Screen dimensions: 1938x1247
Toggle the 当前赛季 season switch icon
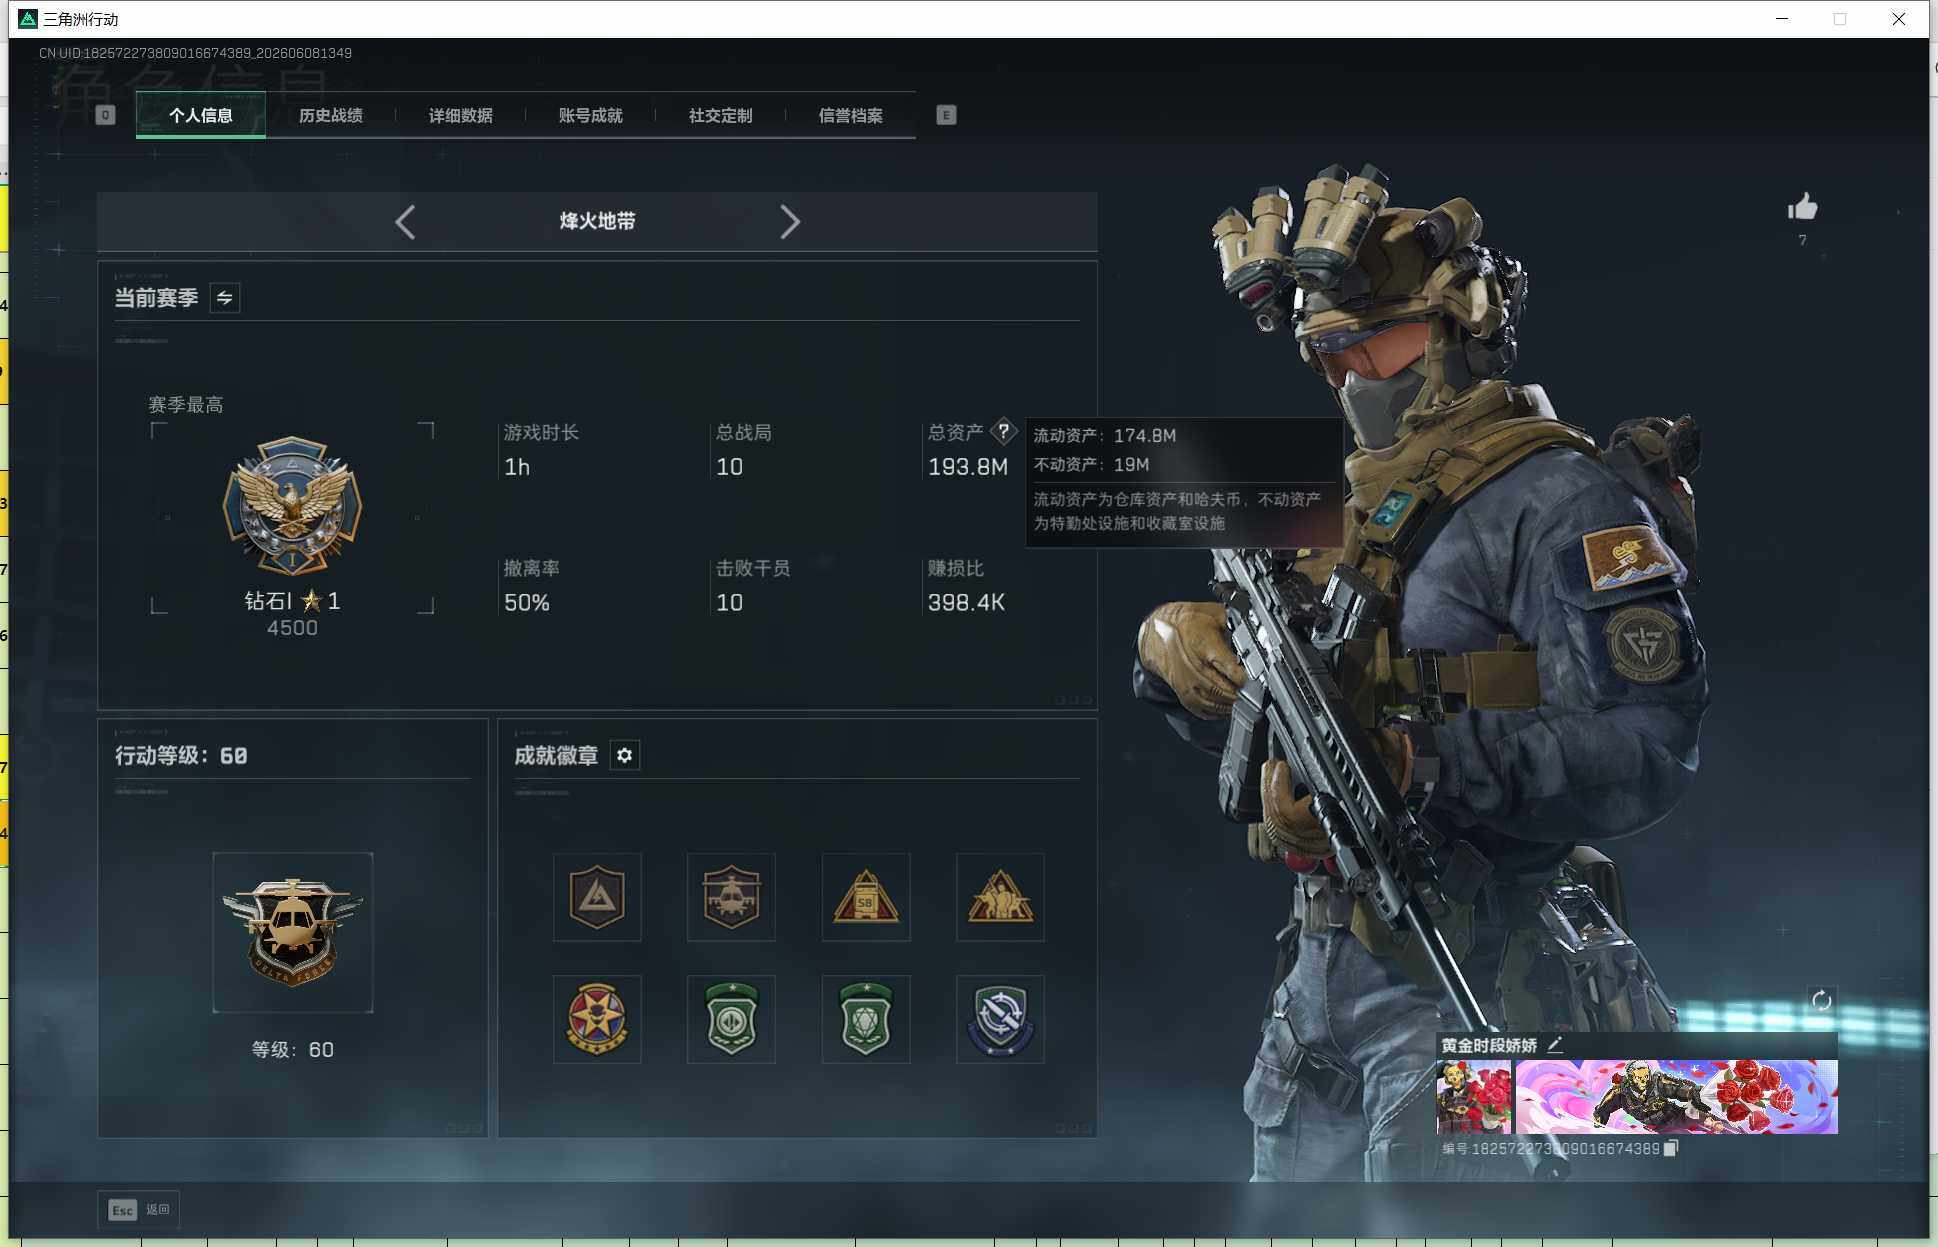click(225, 298)
